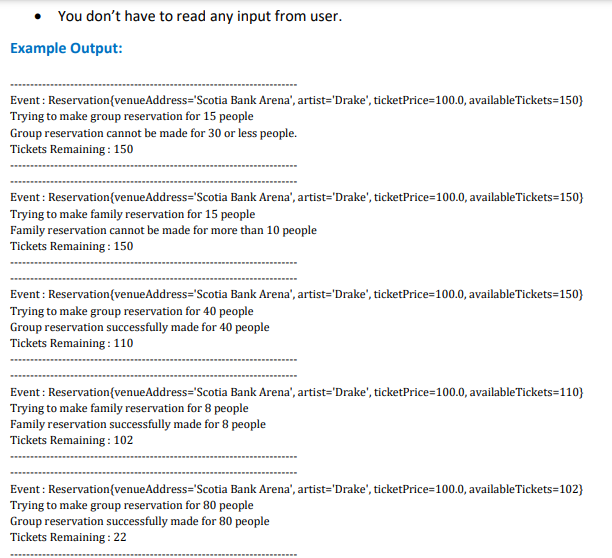Screen dimensions: 612x558
Task: Click 'Family reservation cannot be made for more than 10 people'
Action: (x=163, y=230)
